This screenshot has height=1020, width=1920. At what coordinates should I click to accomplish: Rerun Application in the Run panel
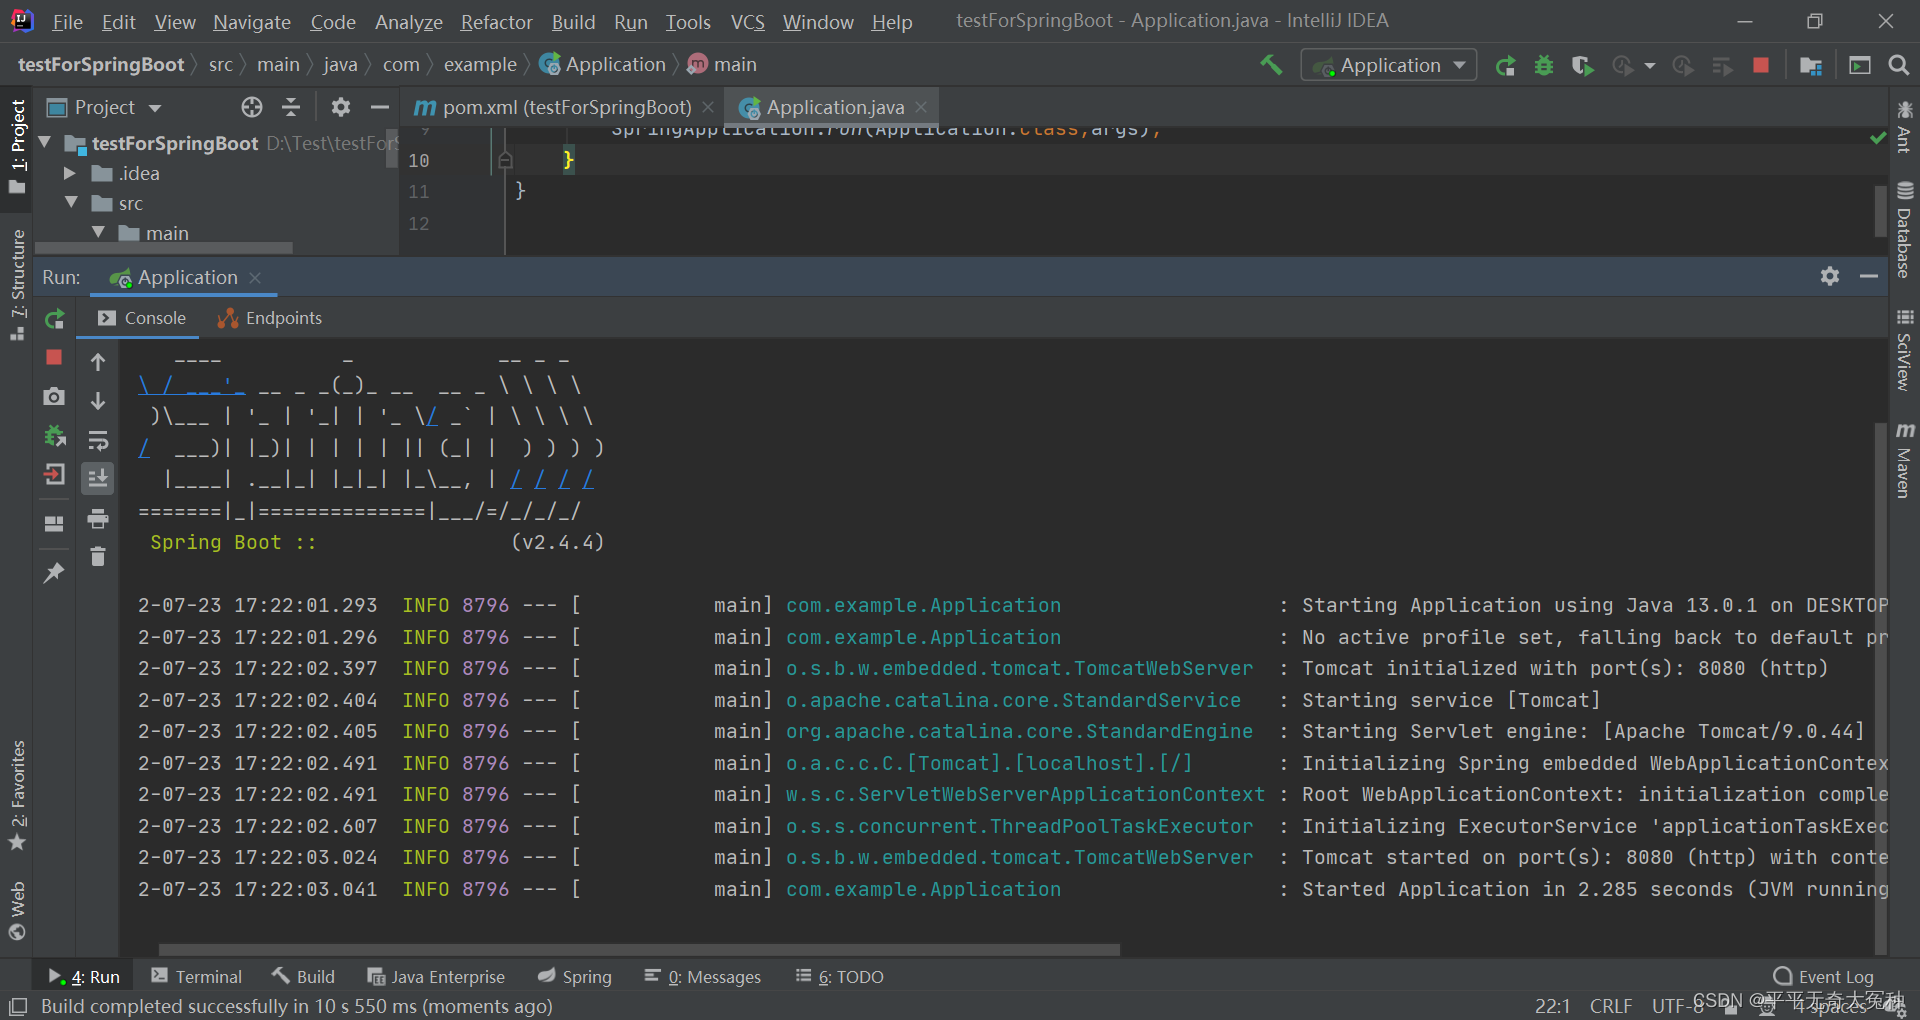55,319
